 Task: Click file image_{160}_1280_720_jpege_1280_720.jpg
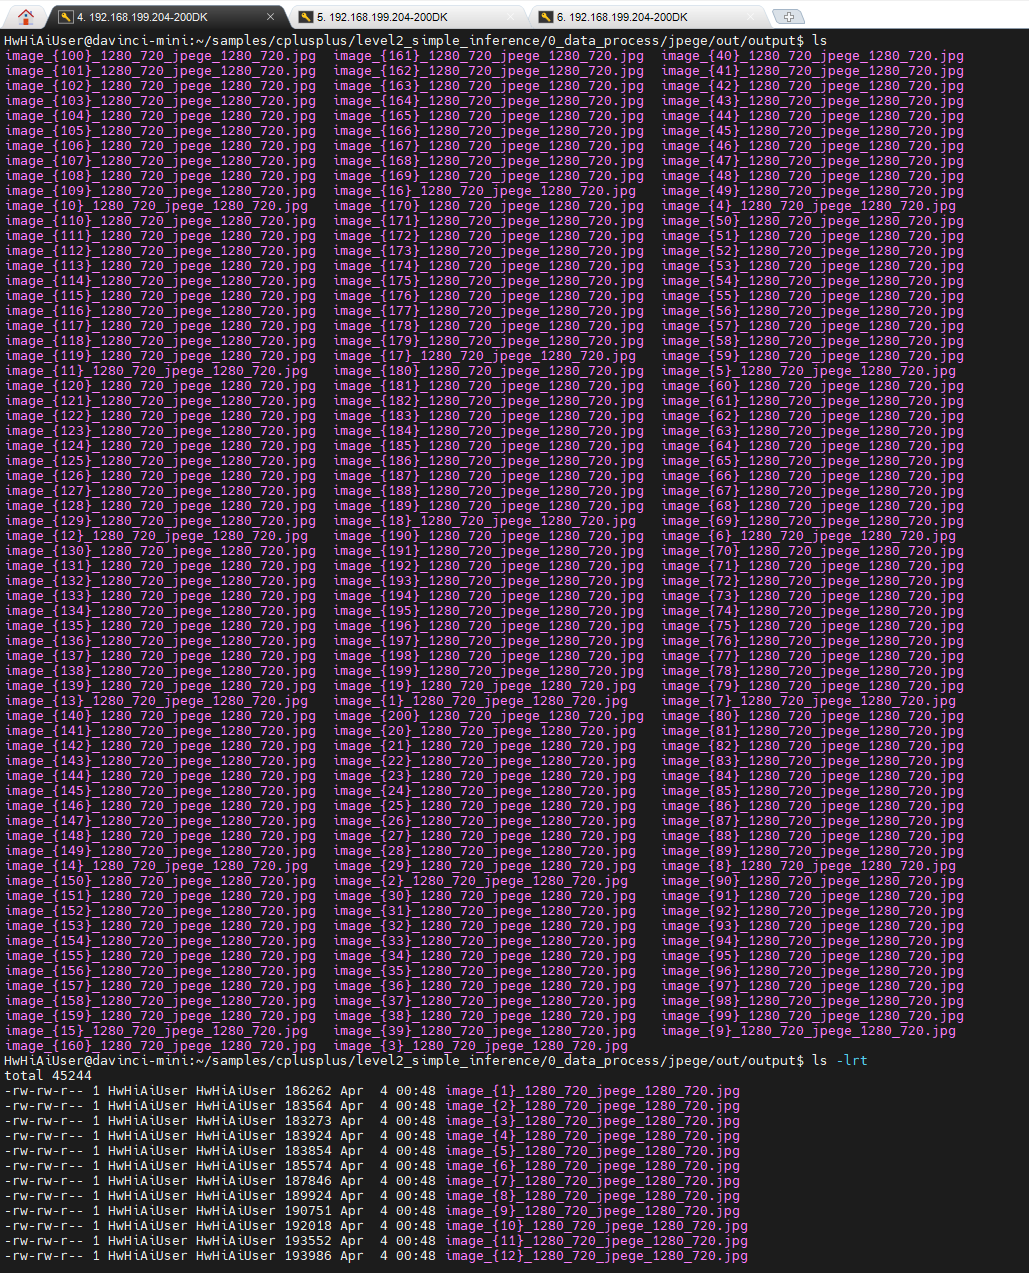(x=161, y=1046)
